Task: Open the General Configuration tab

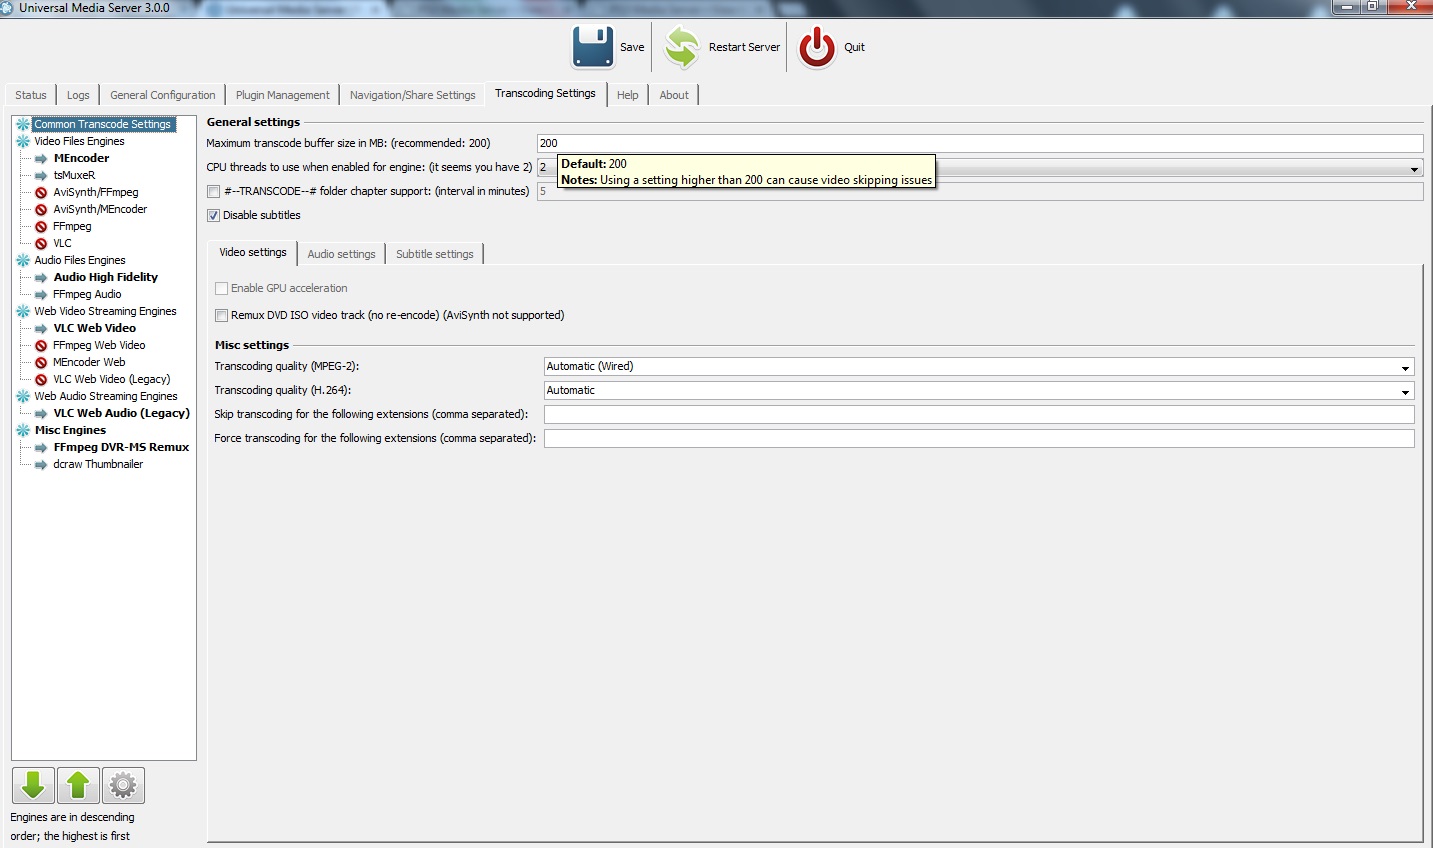Action: pyautogui.click(x=163, y=95)
